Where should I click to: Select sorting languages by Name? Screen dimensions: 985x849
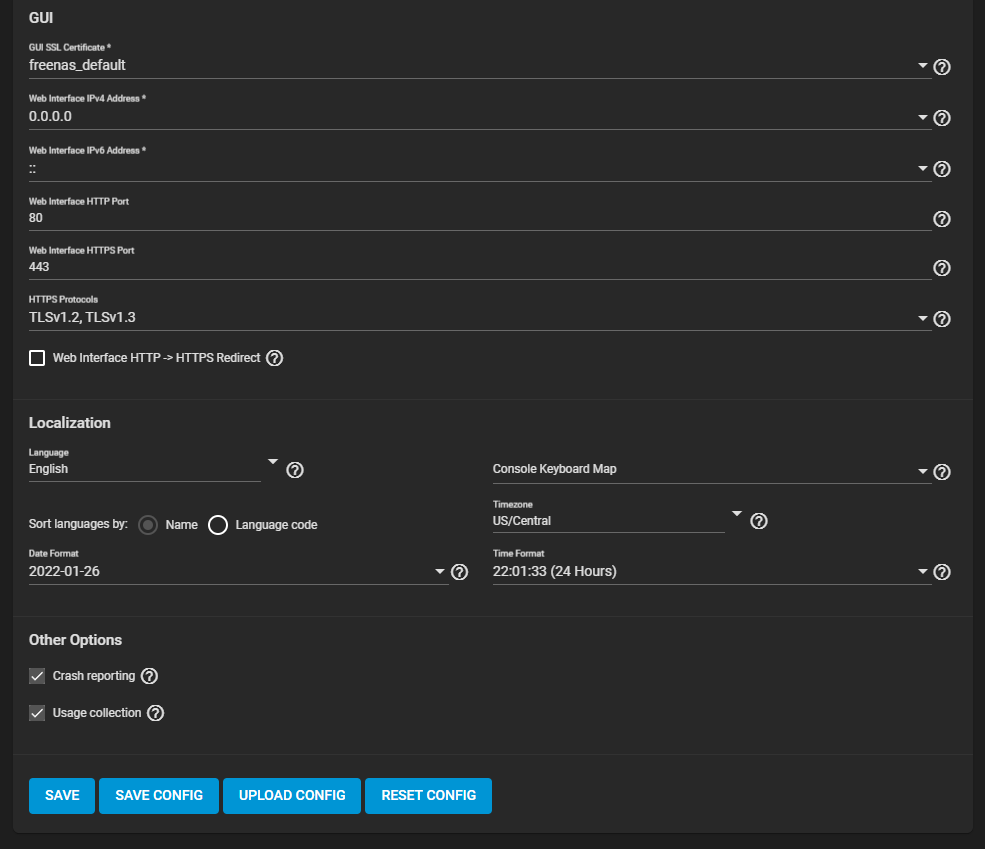148,524
